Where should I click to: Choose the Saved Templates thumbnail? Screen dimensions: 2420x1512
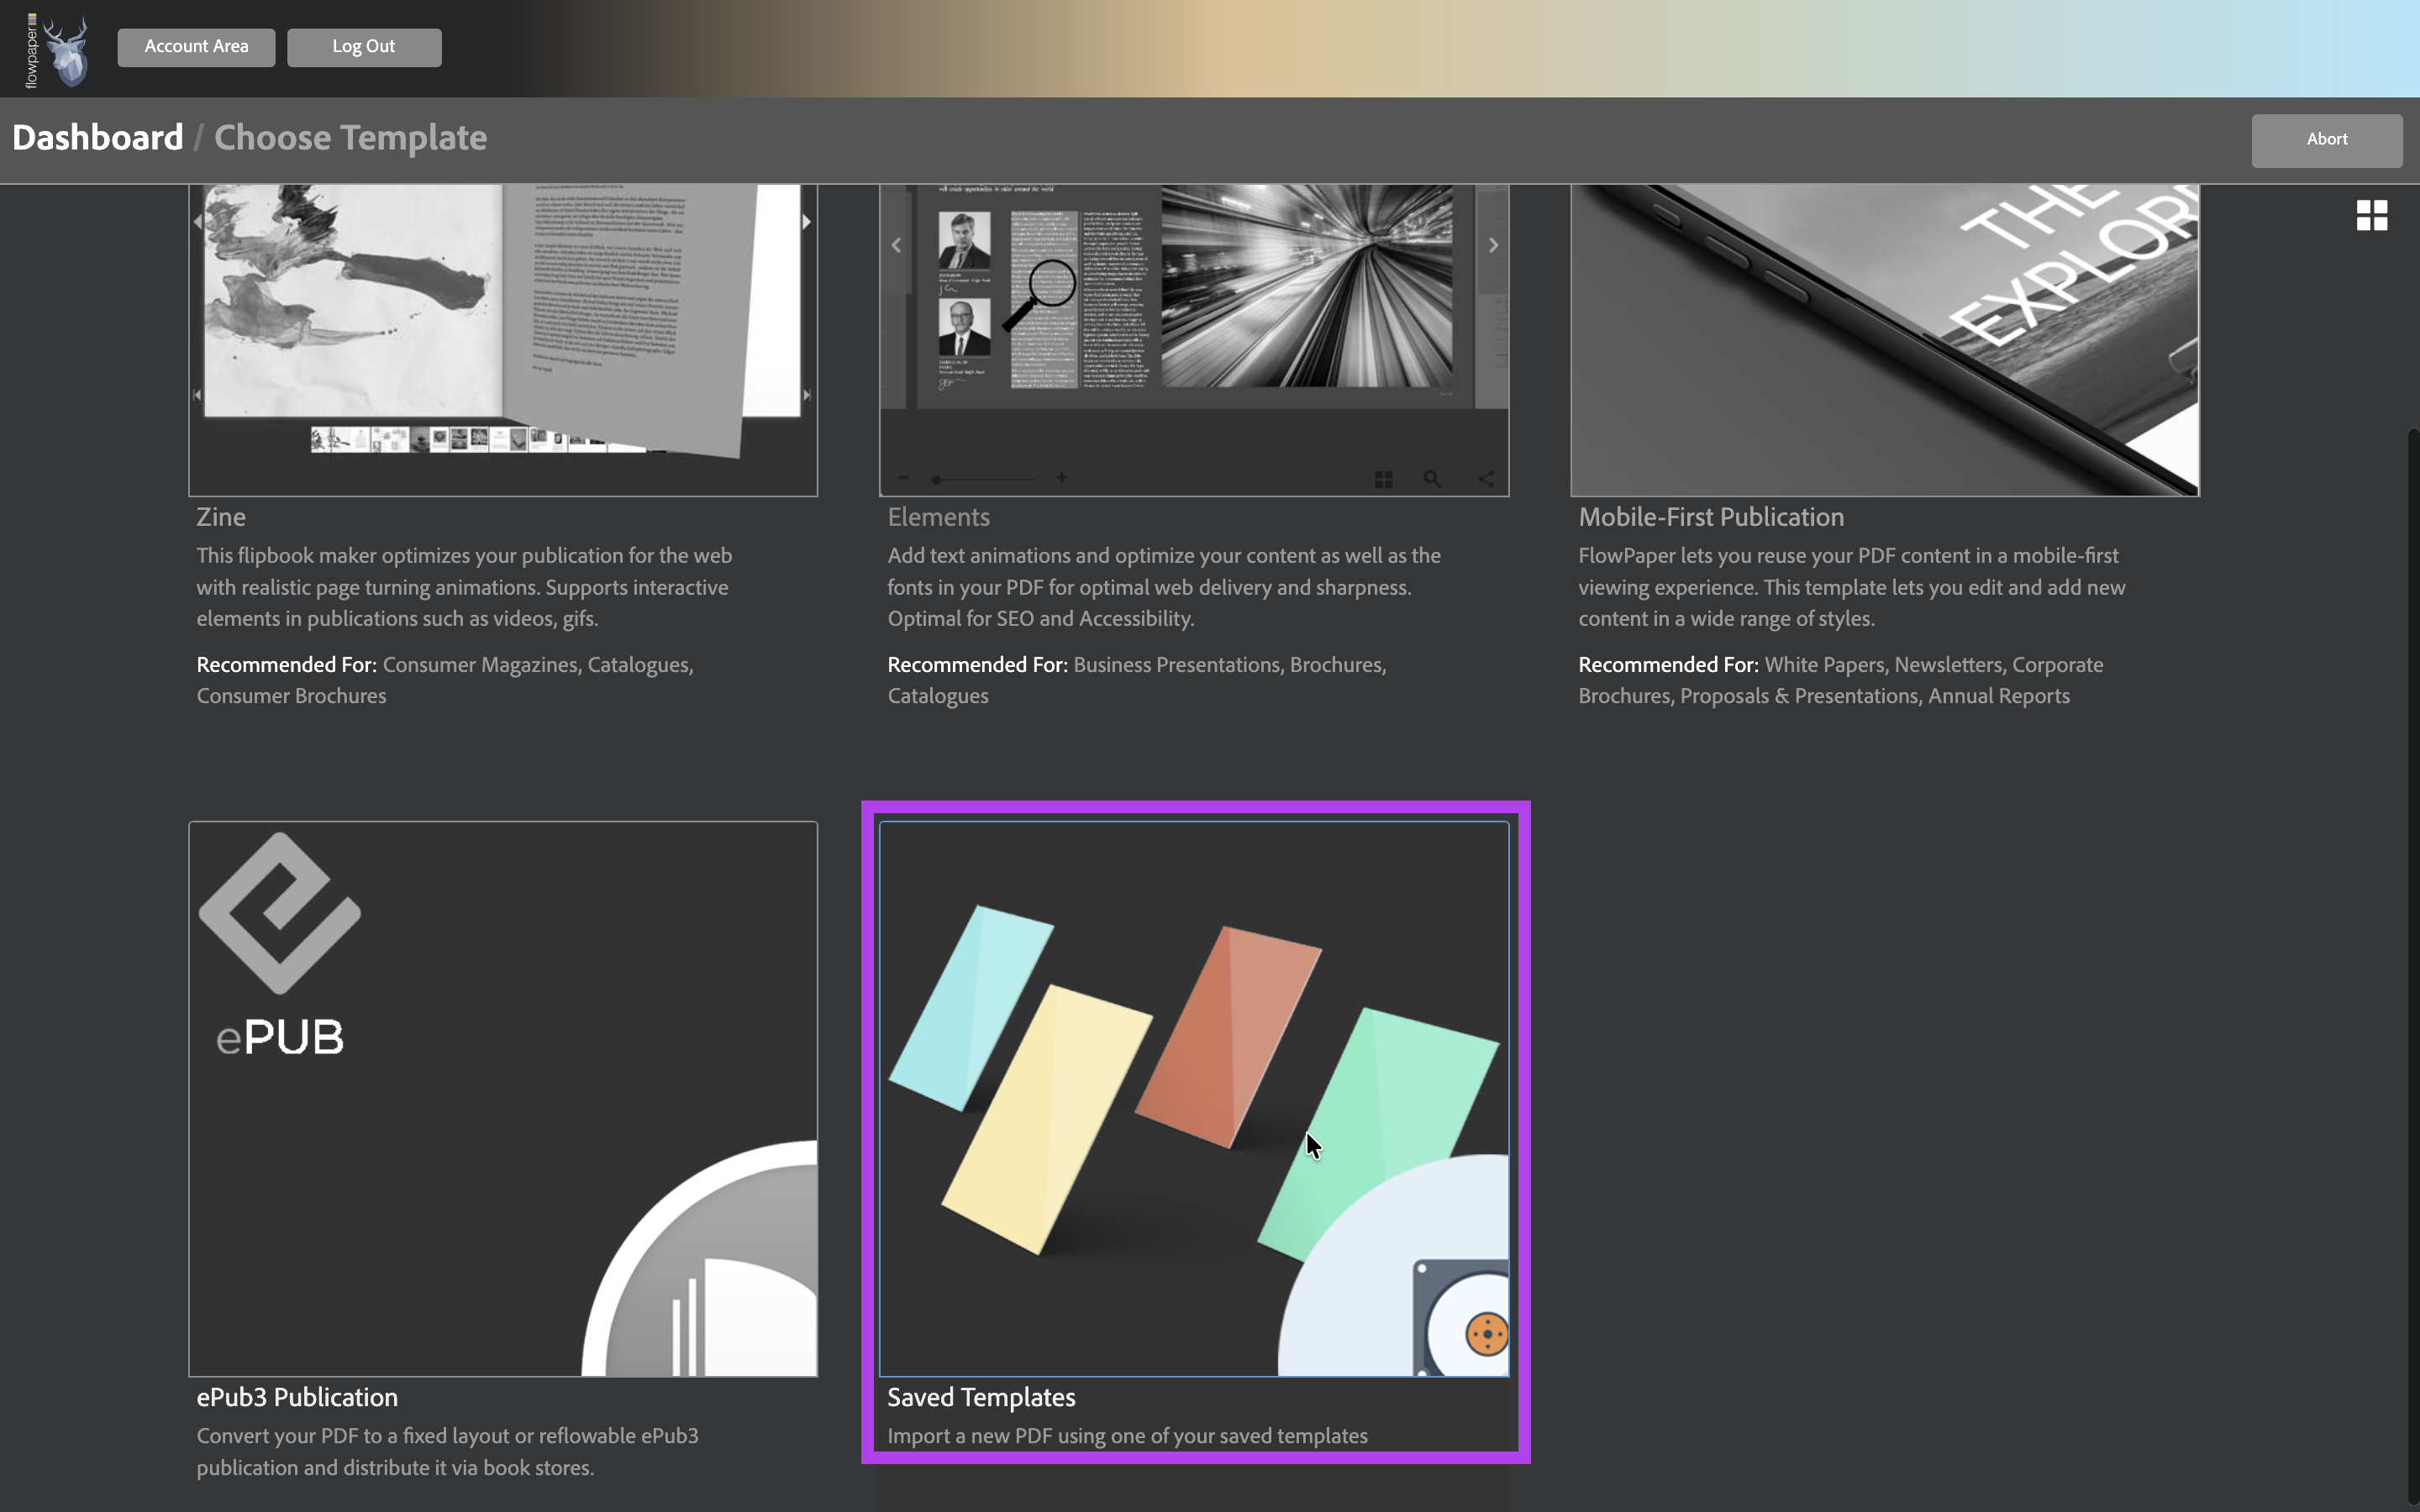pyautogui.click(x=1194, y=1099)
